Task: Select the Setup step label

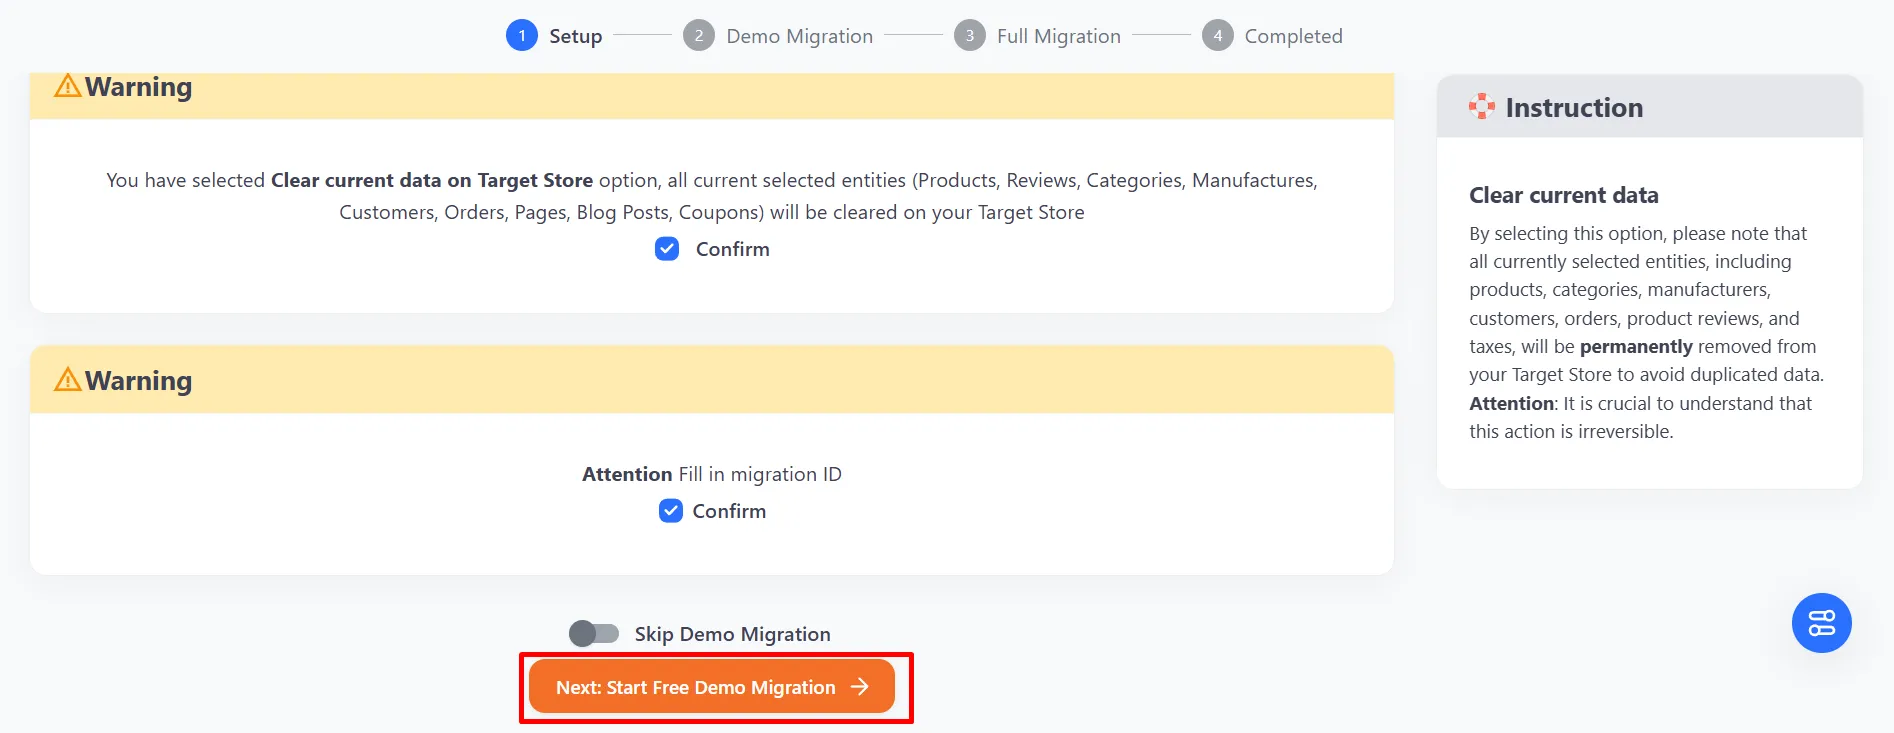Action: tap(576, 36)
